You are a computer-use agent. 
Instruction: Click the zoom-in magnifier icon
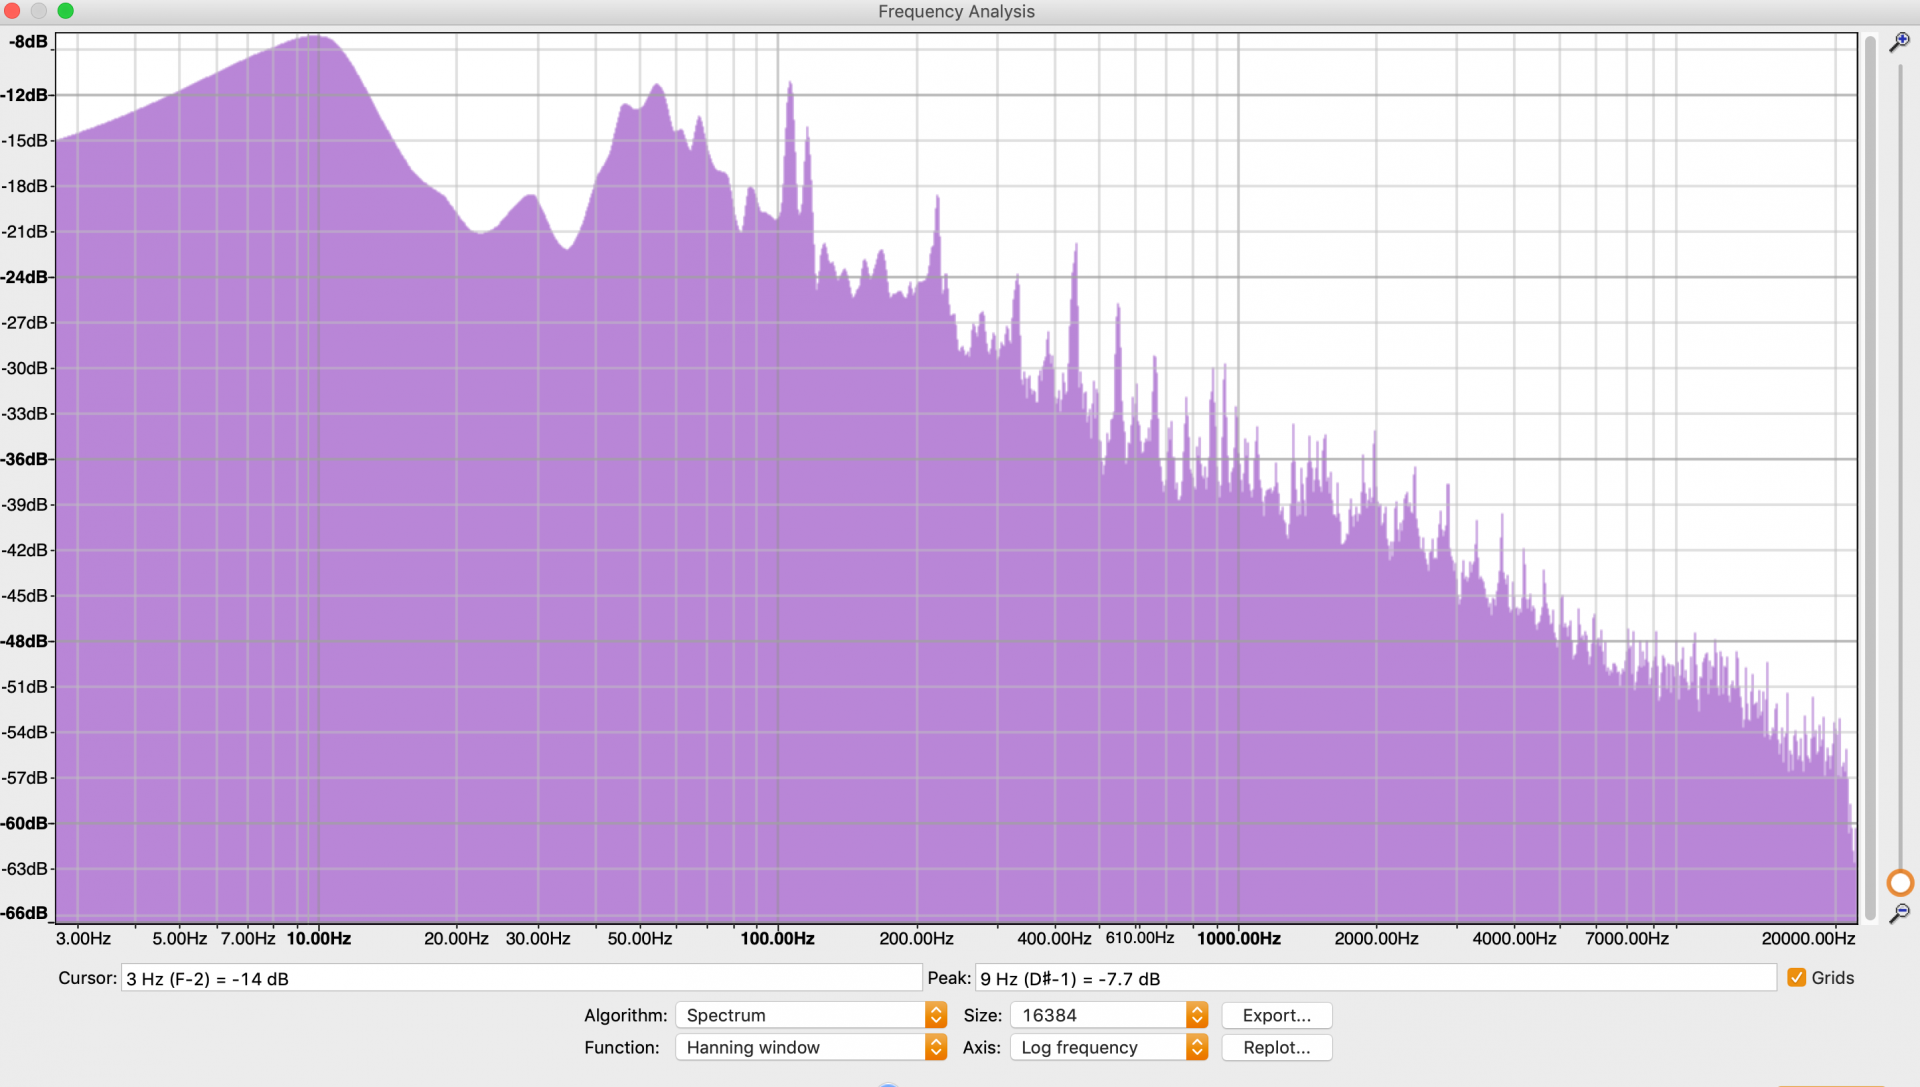1899,42
